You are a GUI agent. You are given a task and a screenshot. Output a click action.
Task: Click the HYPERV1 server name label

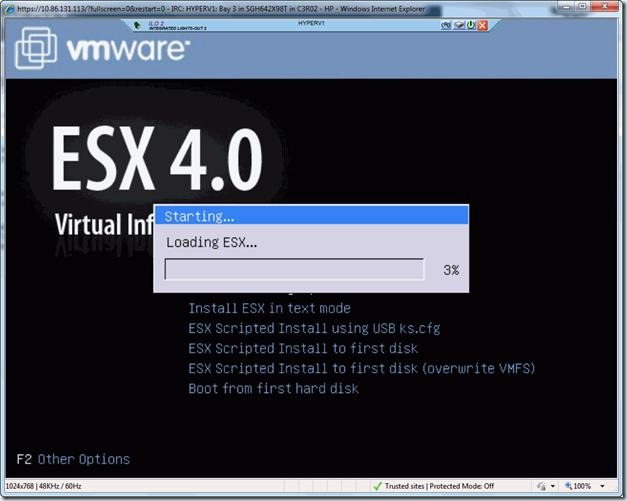(x=311, y=23)
